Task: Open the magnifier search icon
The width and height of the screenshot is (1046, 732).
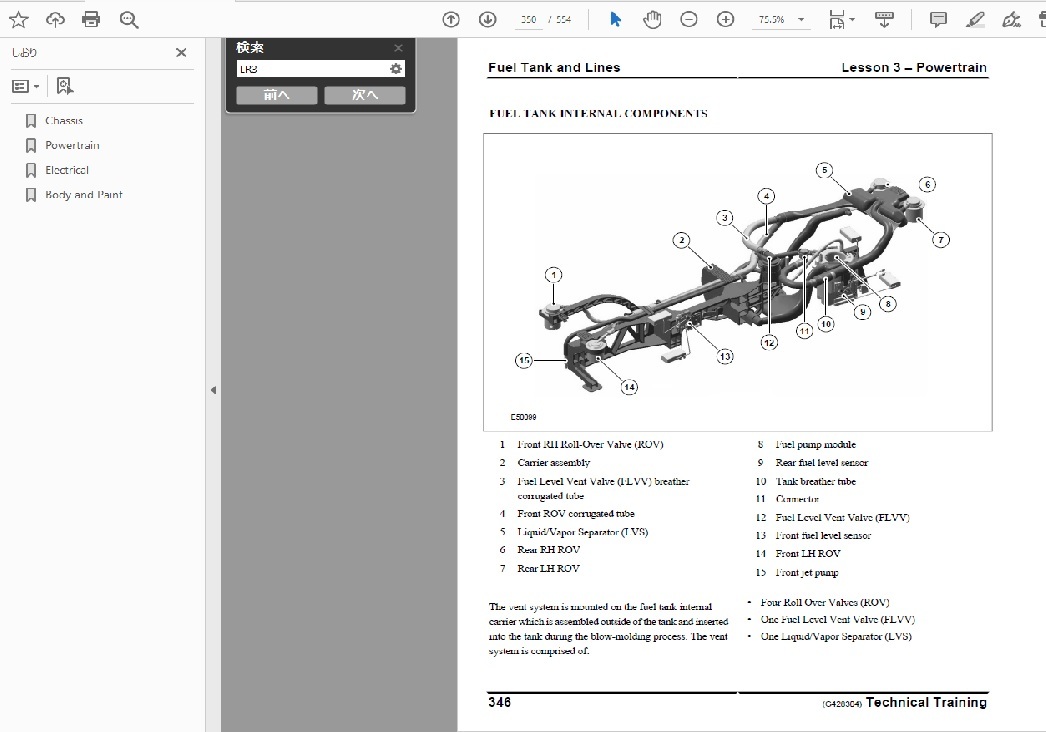Action: coord(129,20)
